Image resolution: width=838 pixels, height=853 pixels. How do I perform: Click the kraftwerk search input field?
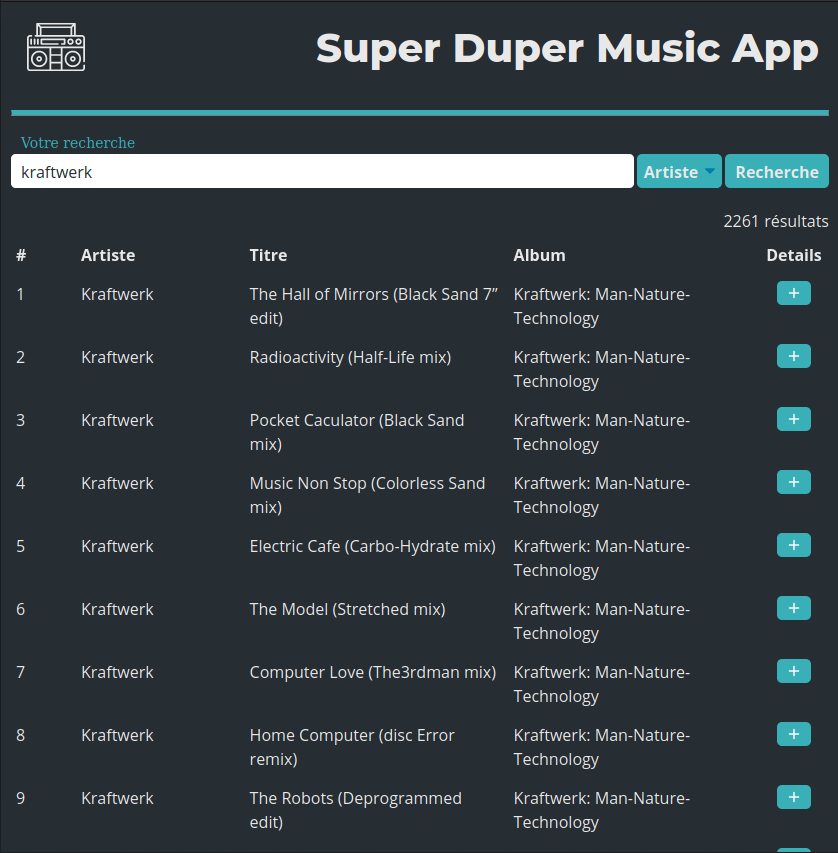tap(320, 171)
